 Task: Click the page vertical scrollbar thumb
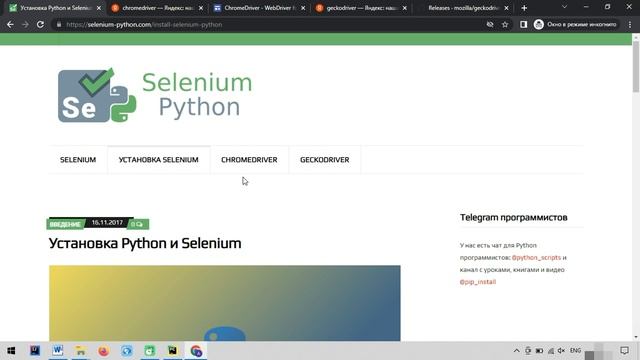pyautogui.click(x=636, y=67)
